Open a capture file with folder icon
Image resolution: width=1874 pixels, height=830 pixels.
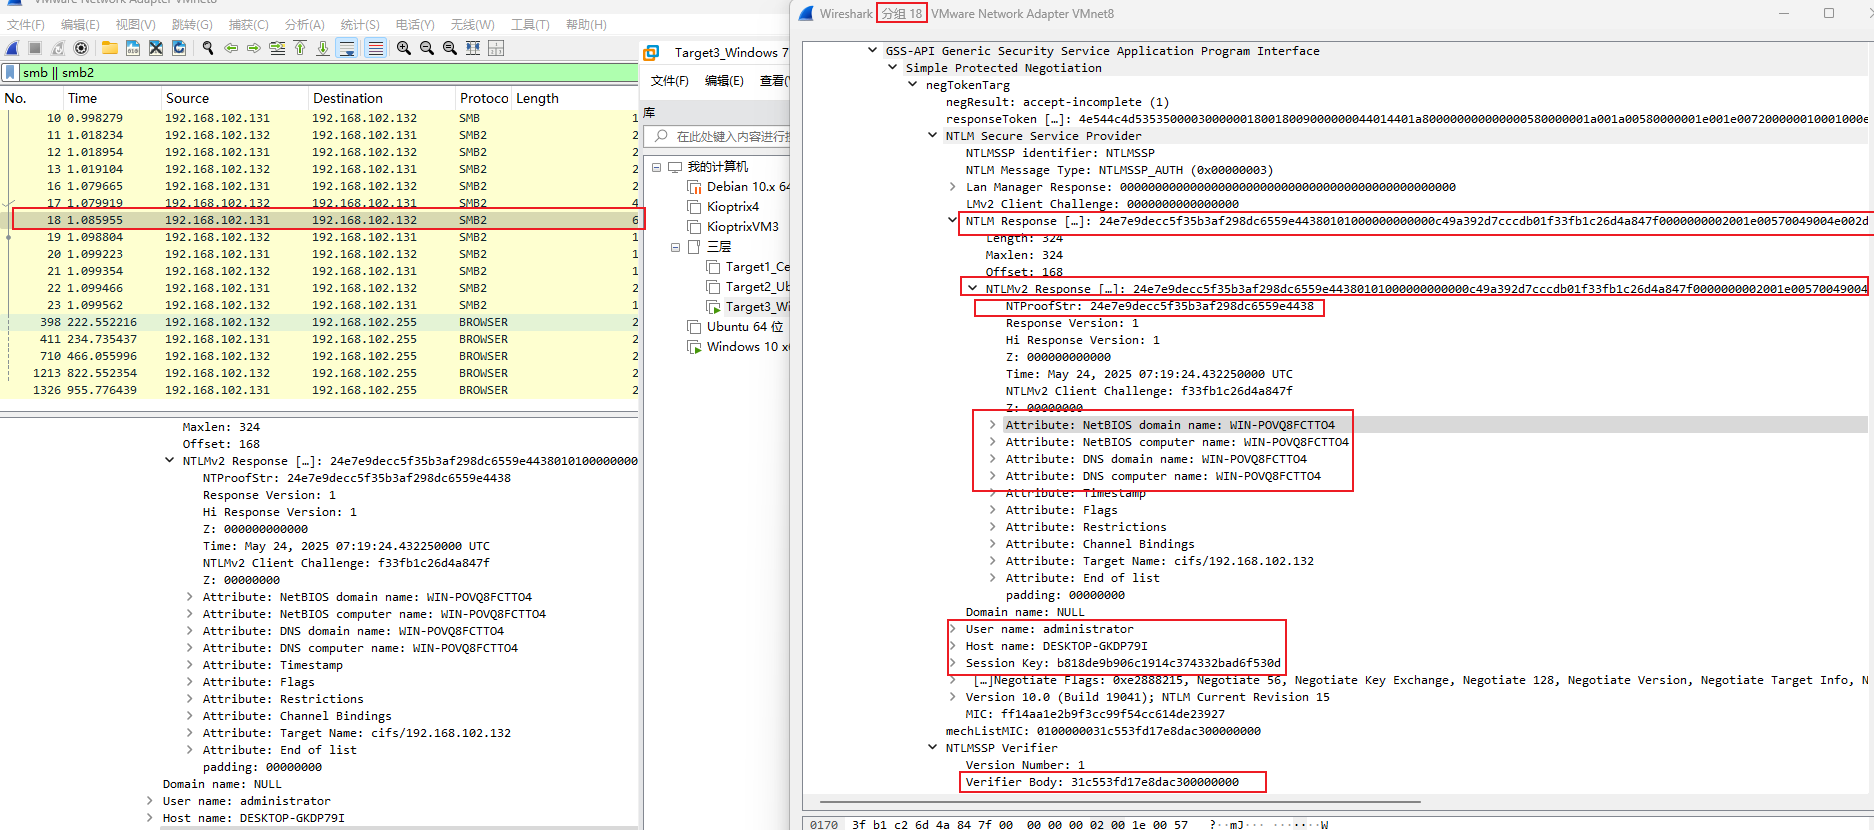click(x=110, y=48)
